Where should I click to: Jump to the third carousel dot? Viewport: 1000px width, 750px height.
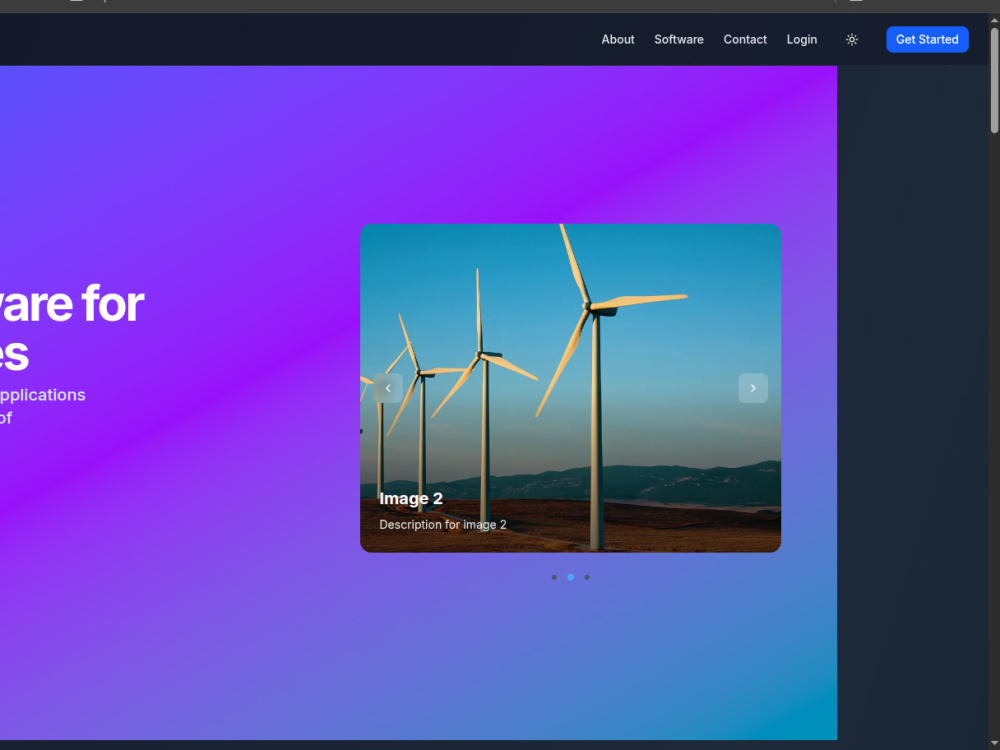click(x=587, y=577)
